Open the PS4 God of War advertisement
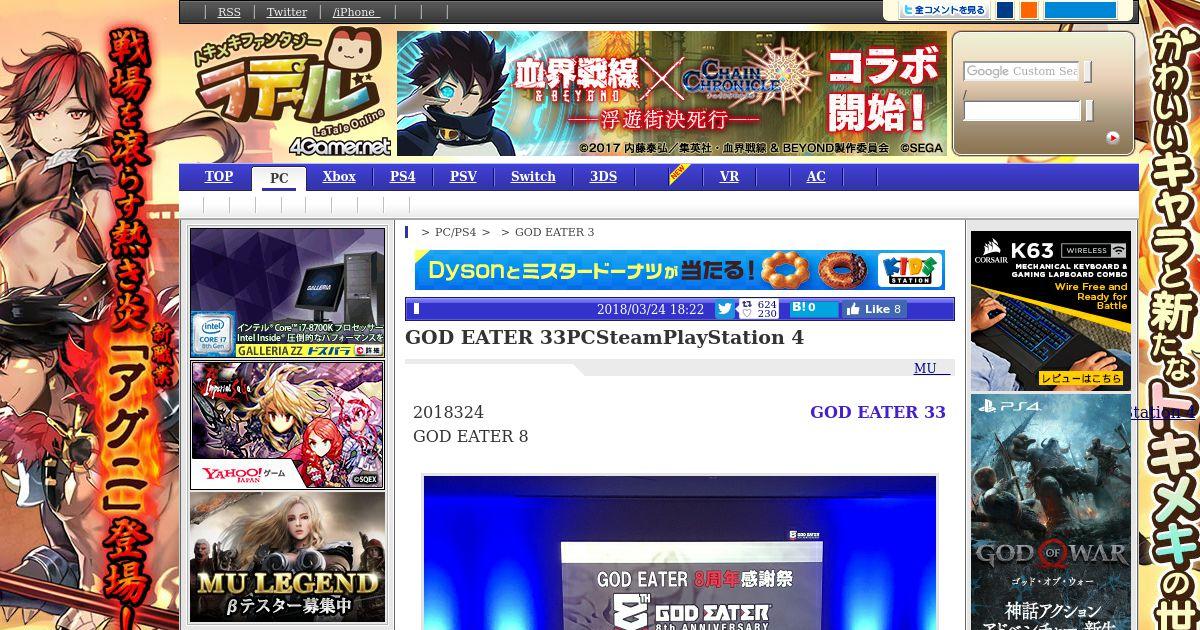 (x=1051, y=512)
